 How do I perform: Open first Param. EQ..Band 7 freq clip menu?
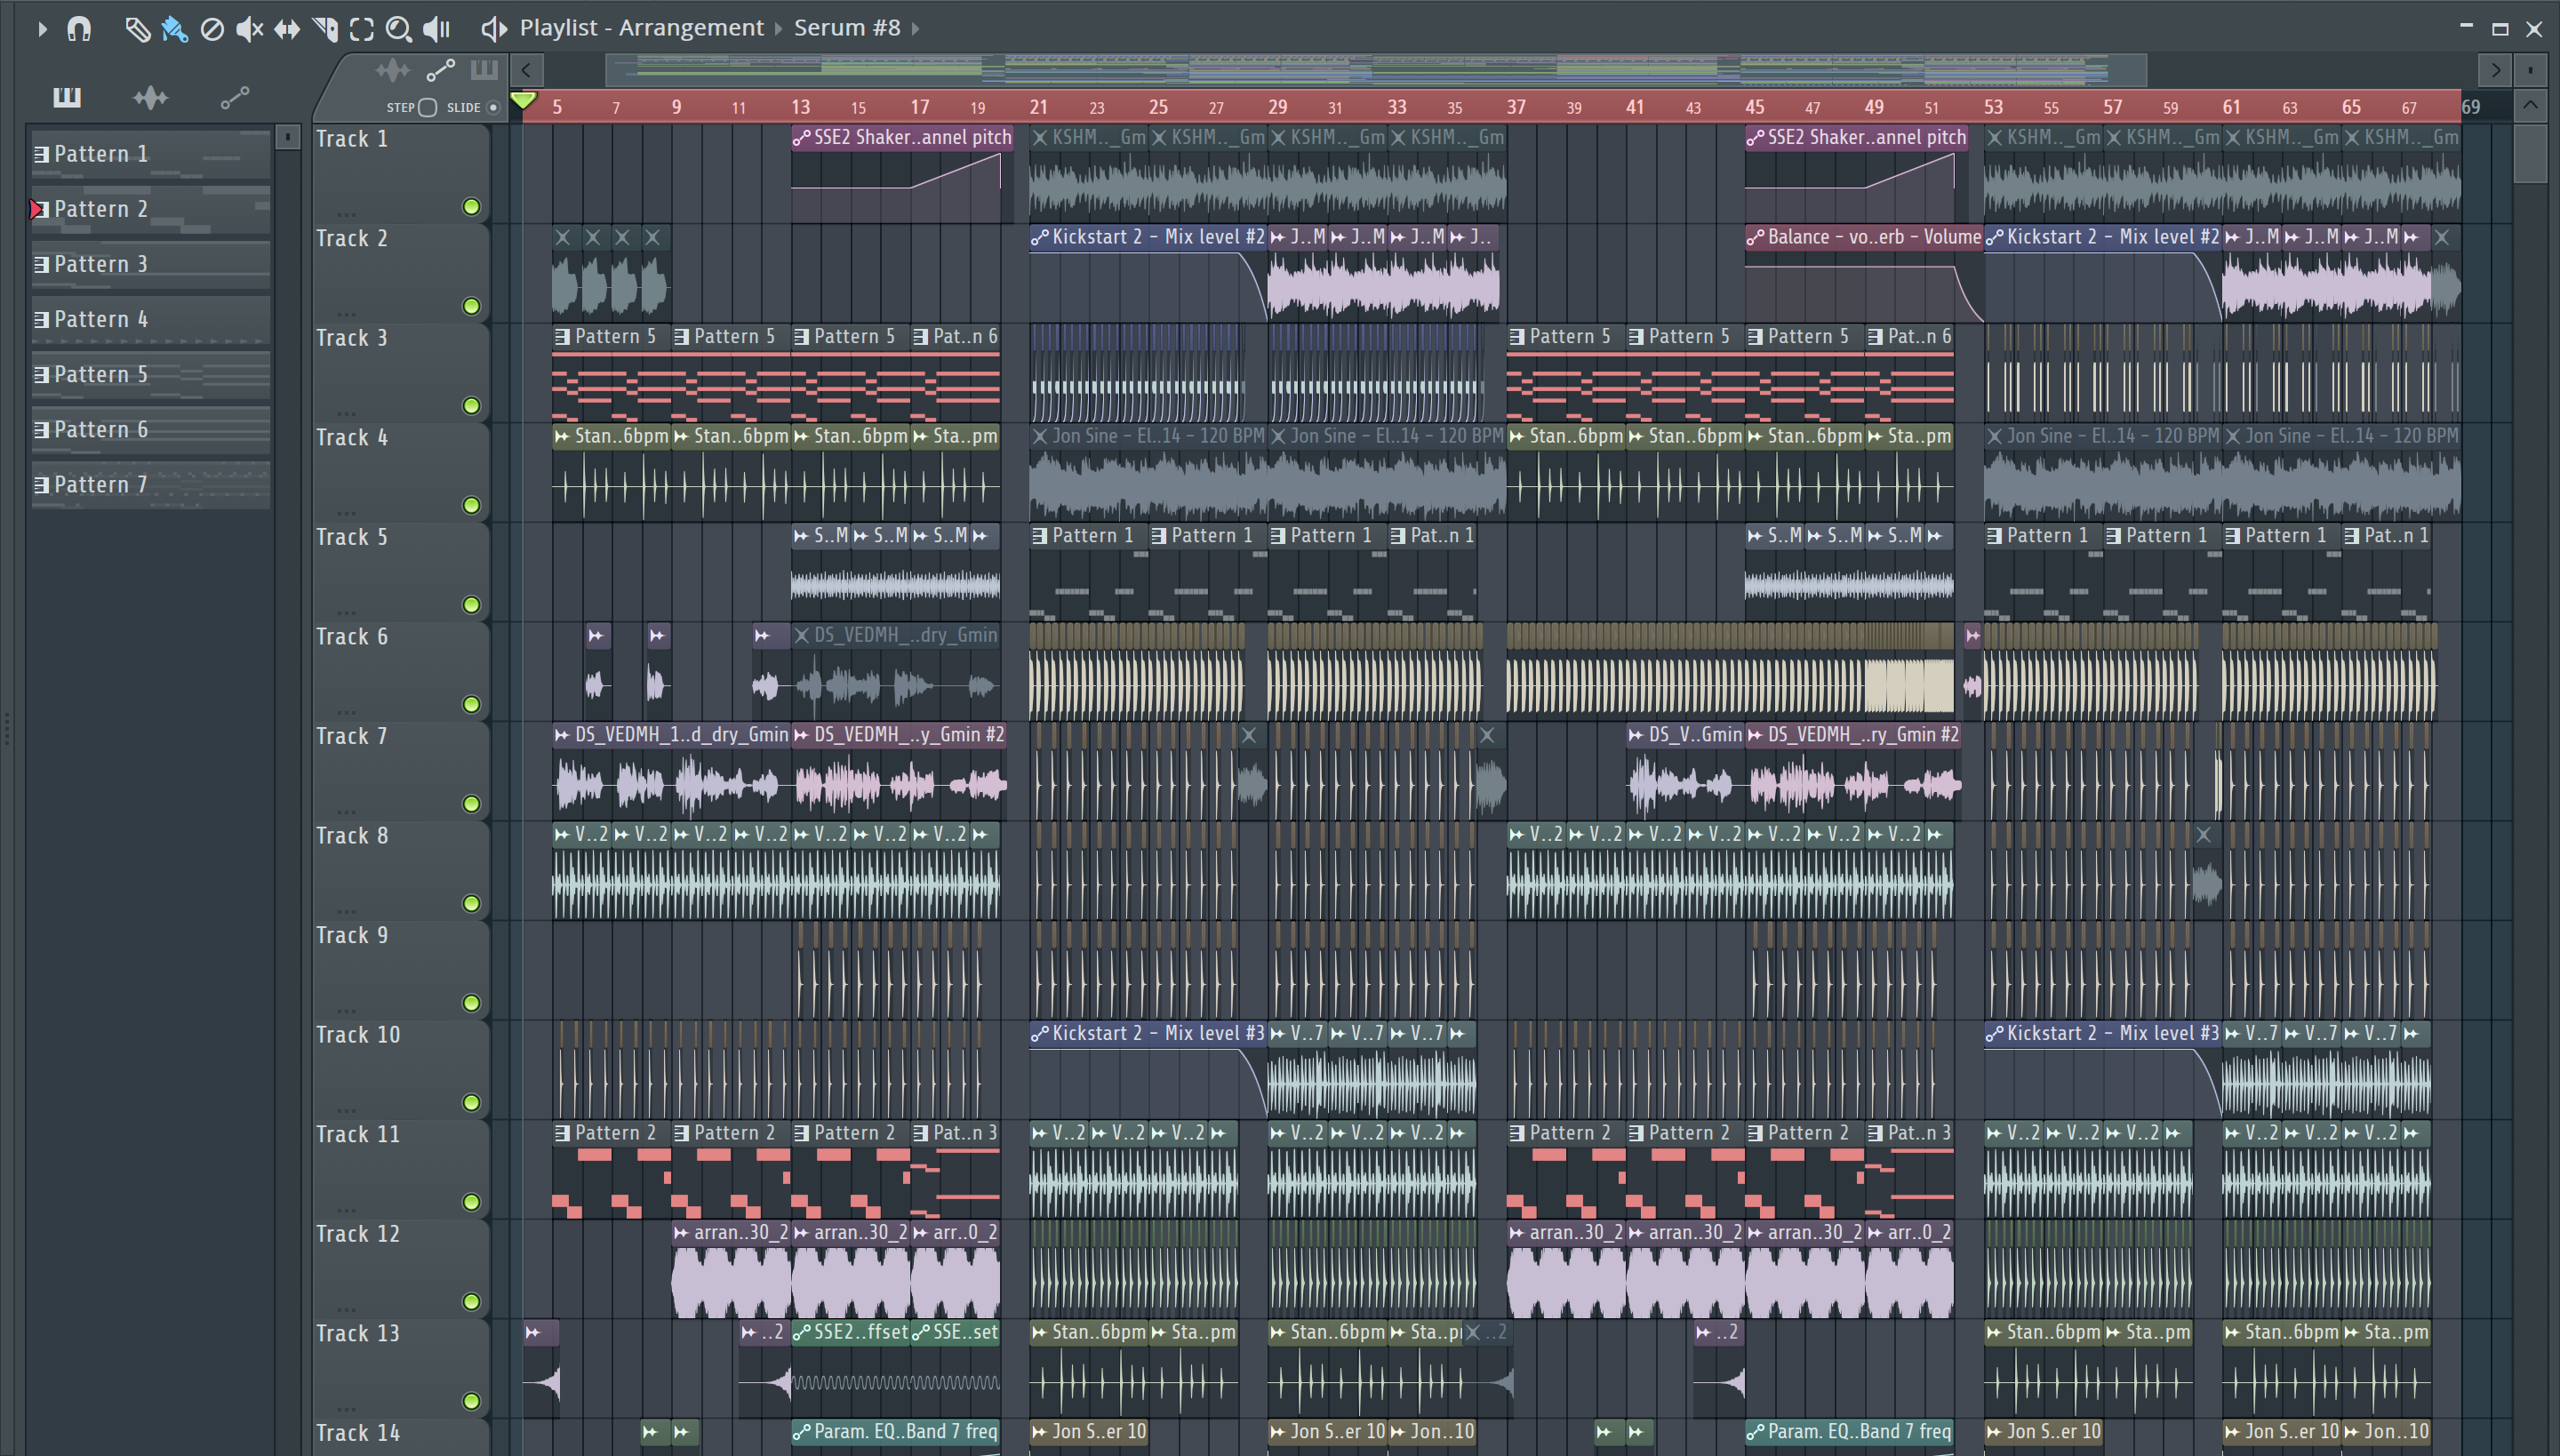pyautogui.click(x=801, y=1432)
